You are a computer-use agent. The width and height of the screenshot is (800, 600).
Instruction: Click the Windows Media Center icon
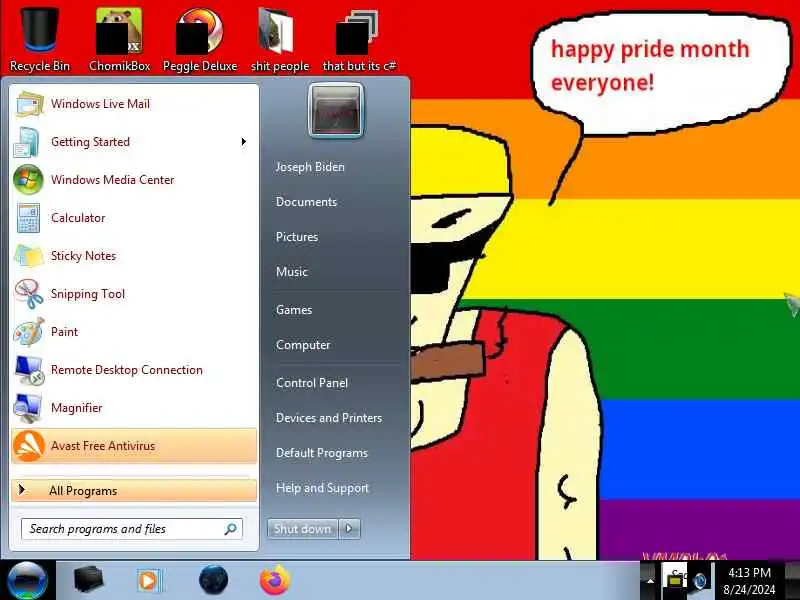28,180
